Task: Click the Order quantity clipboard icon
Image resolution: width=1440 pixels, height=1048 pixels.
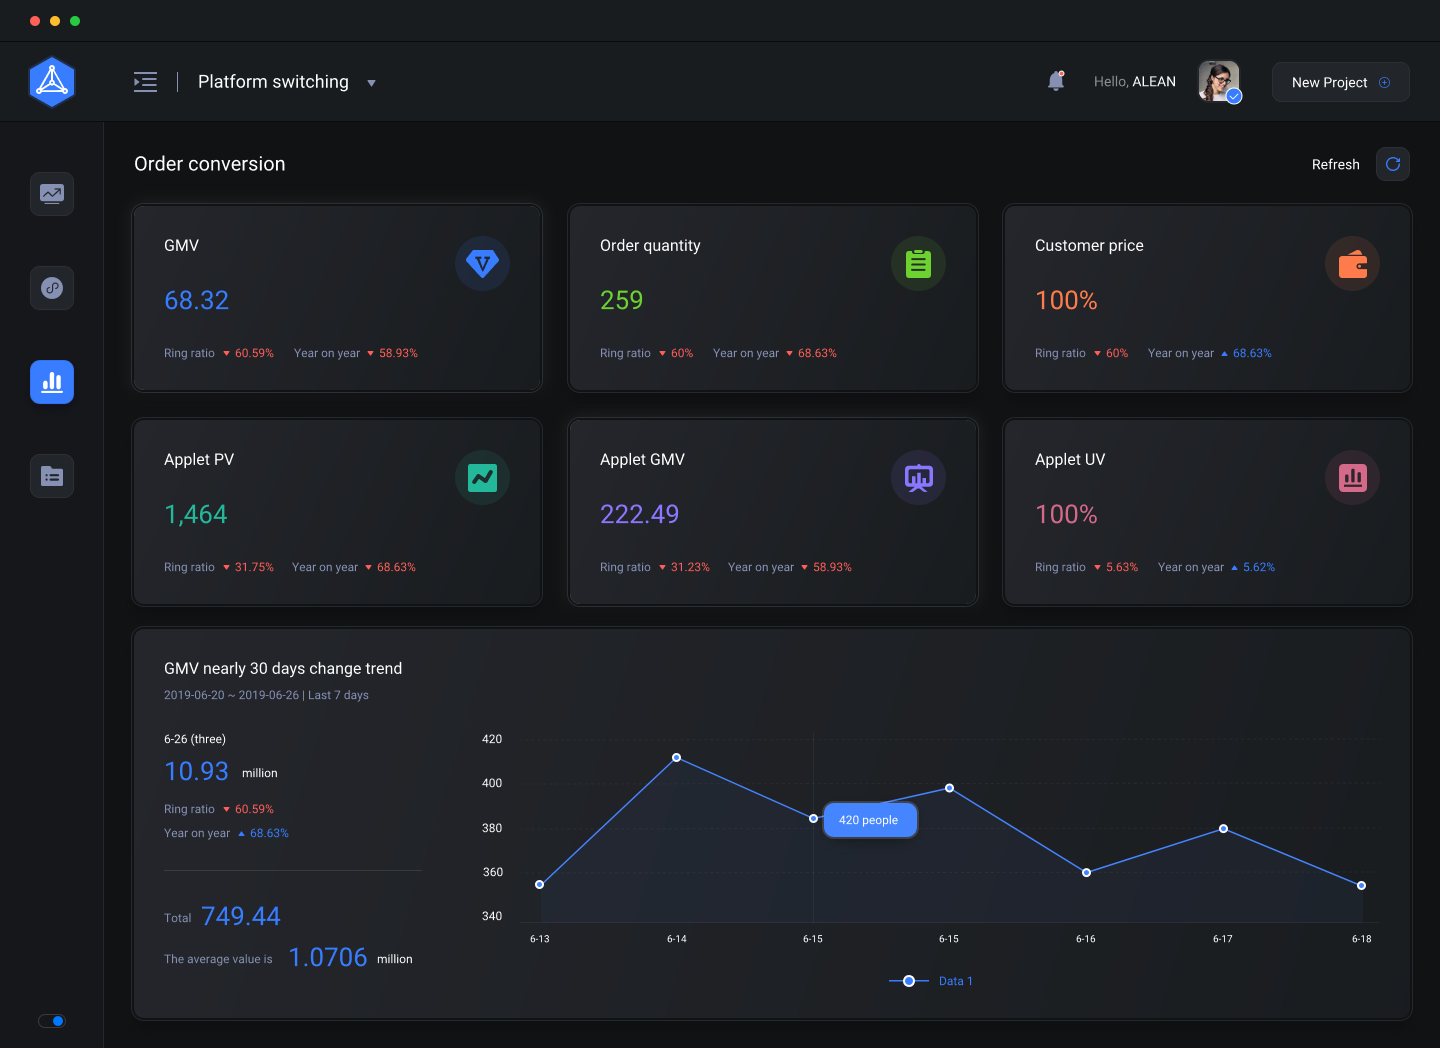Action: [918, 264]
